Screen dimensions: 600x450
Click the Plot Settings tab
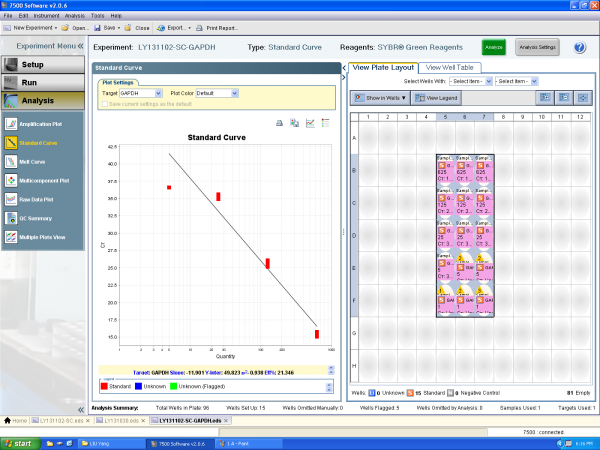[x=118, y=82]
